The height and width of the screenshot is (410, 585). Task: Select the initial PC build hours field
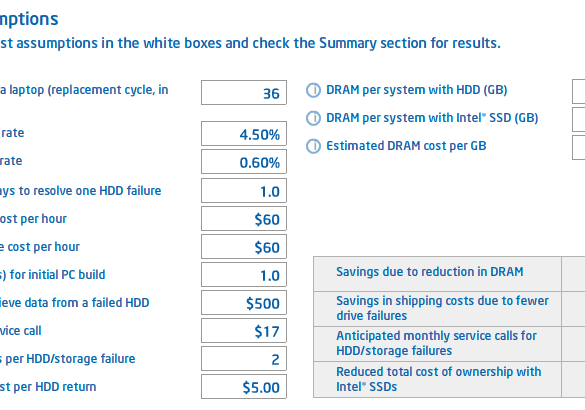244,275
